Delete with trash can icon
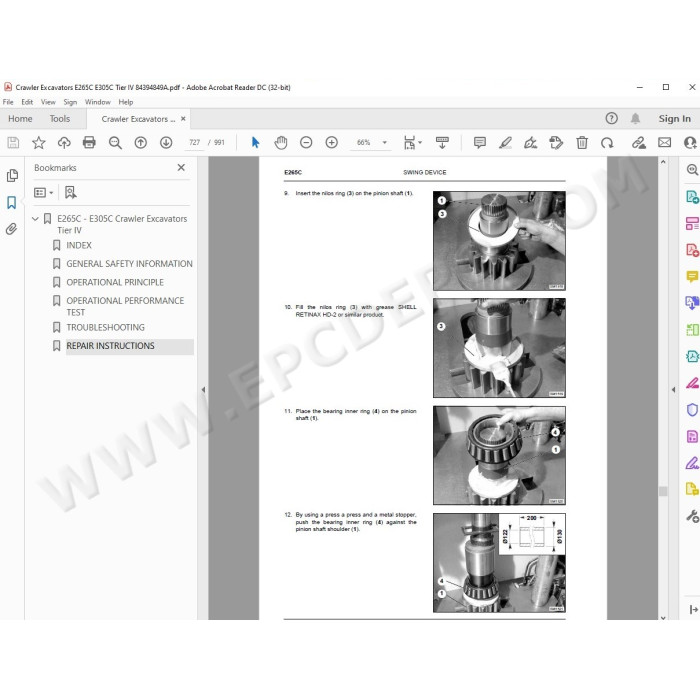Image resolution: width=700 pixels, height=700 pixels. click(582, 143)
